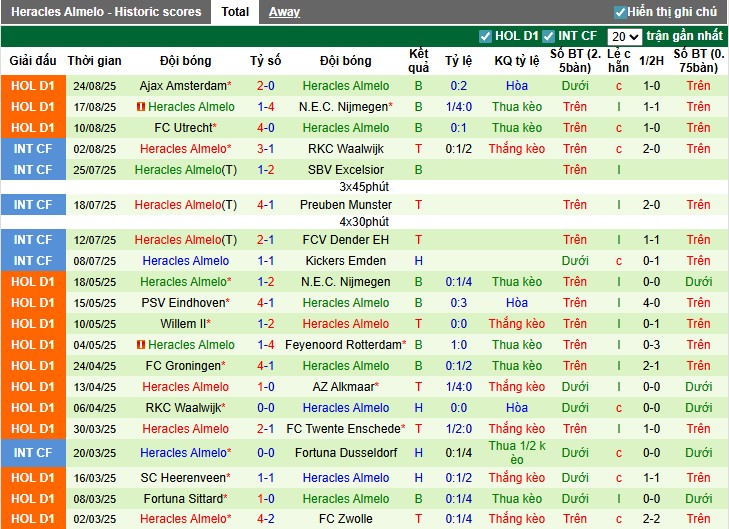Viewport: 729px width, 529px height.
Task: Open the Fortuna Dusseldorf team link
Action: pyautogui.click(x=346, y=453)
